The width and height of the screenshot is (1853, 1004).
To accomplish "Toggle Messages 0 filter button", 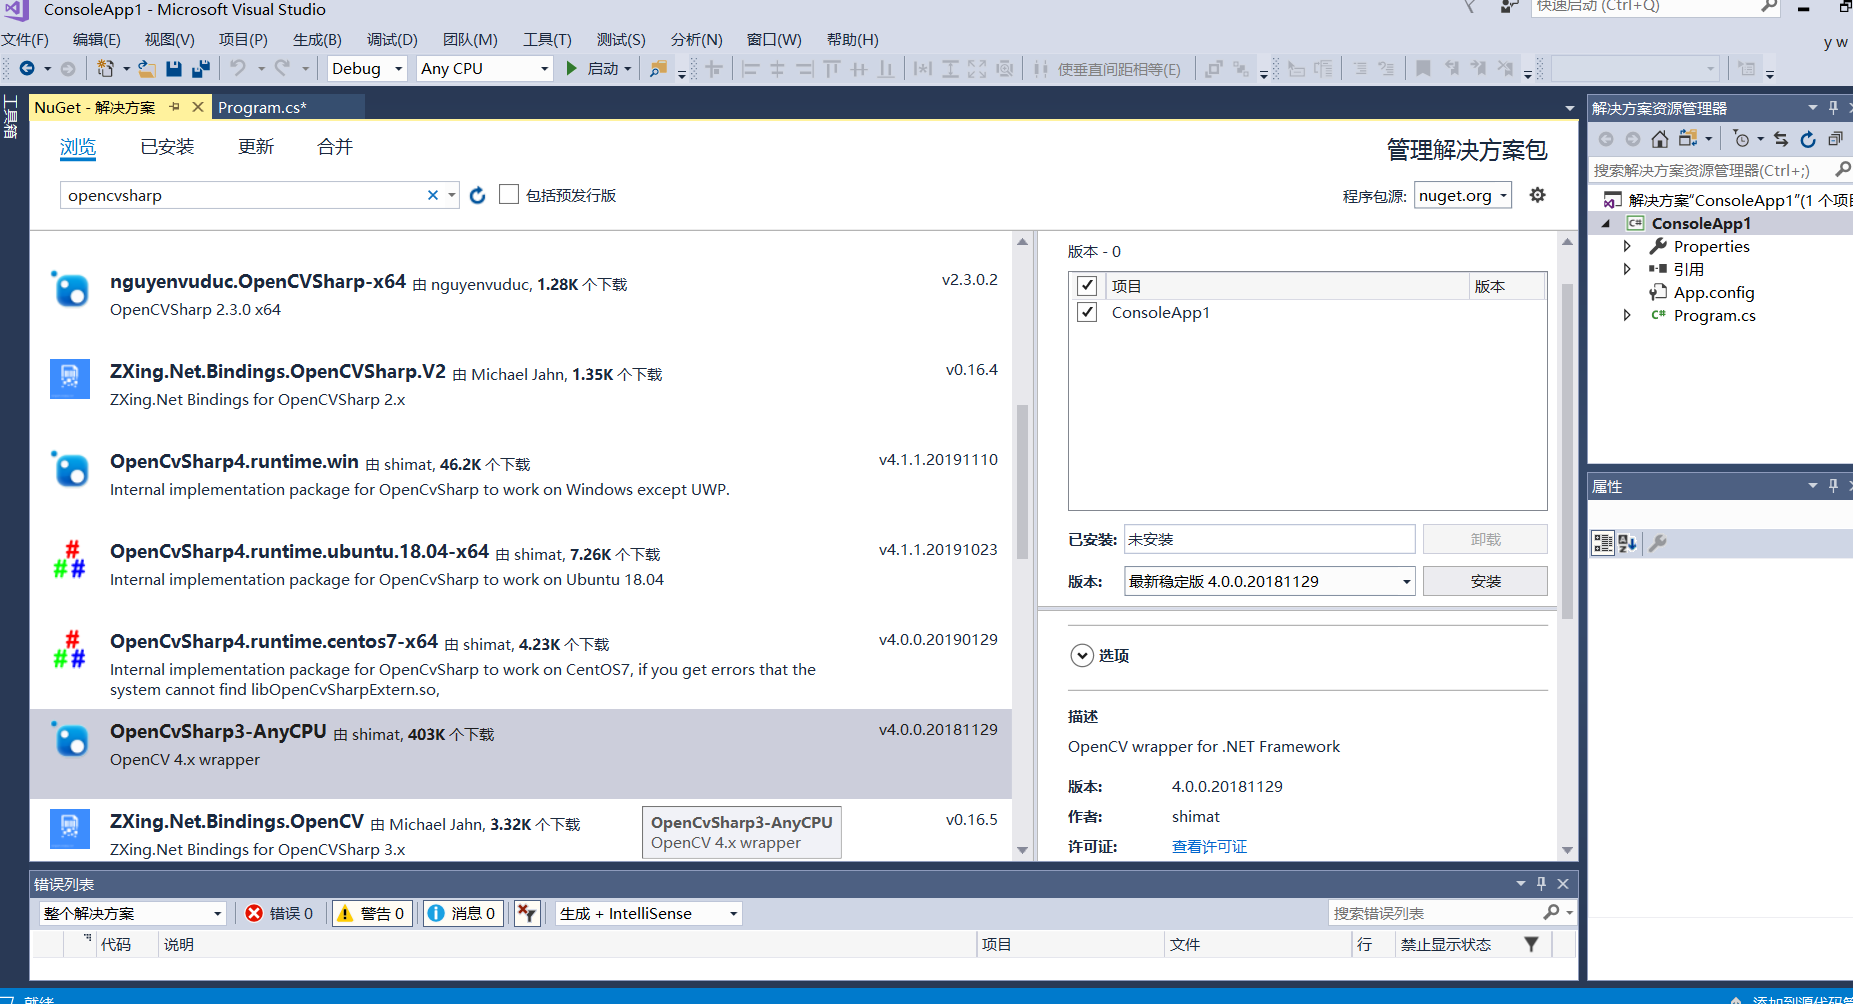I will pos(462,913).
